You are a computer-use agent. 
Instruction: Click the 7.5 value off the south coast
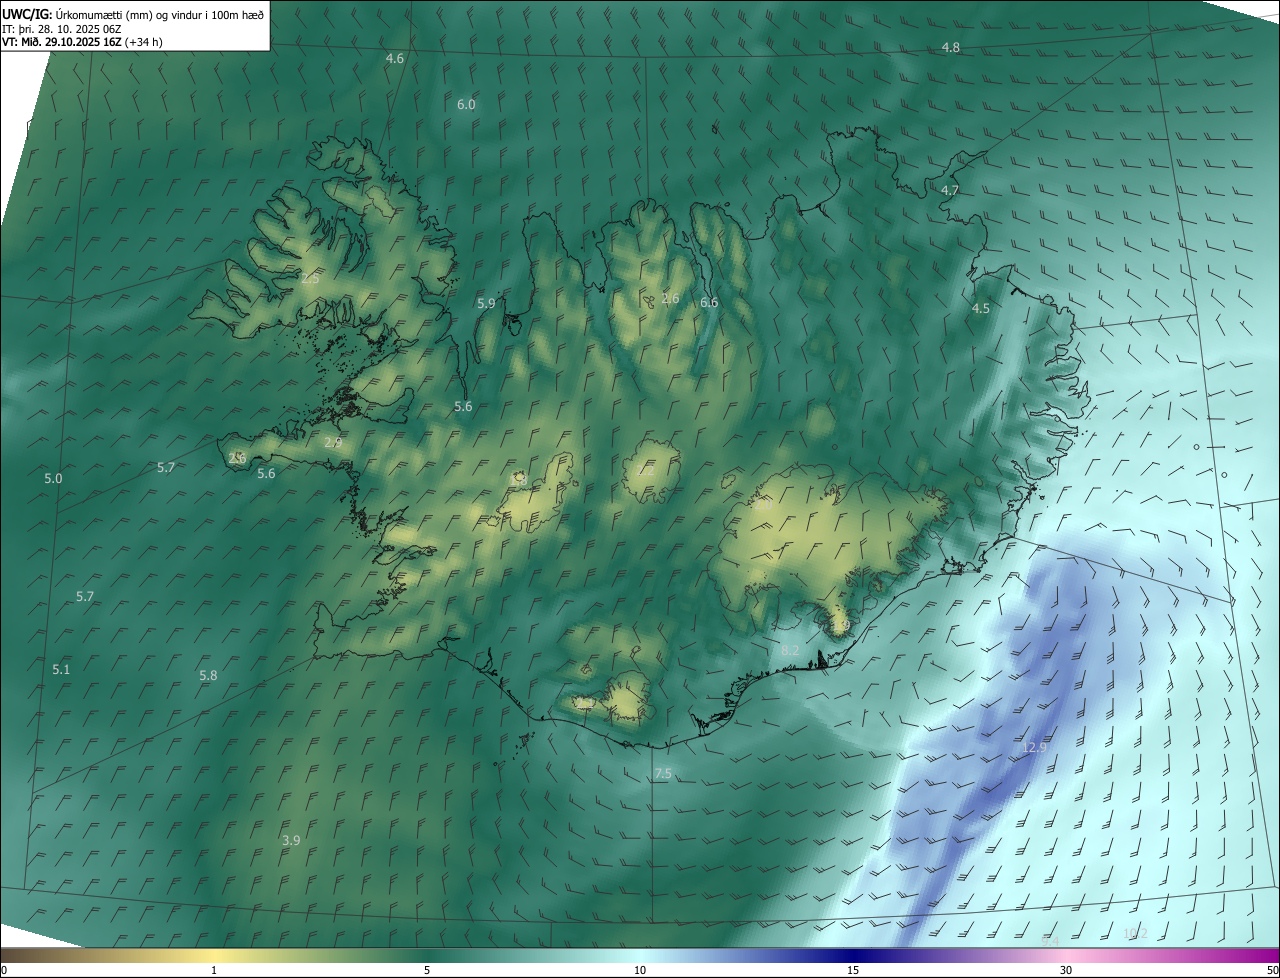coord(663,775)
